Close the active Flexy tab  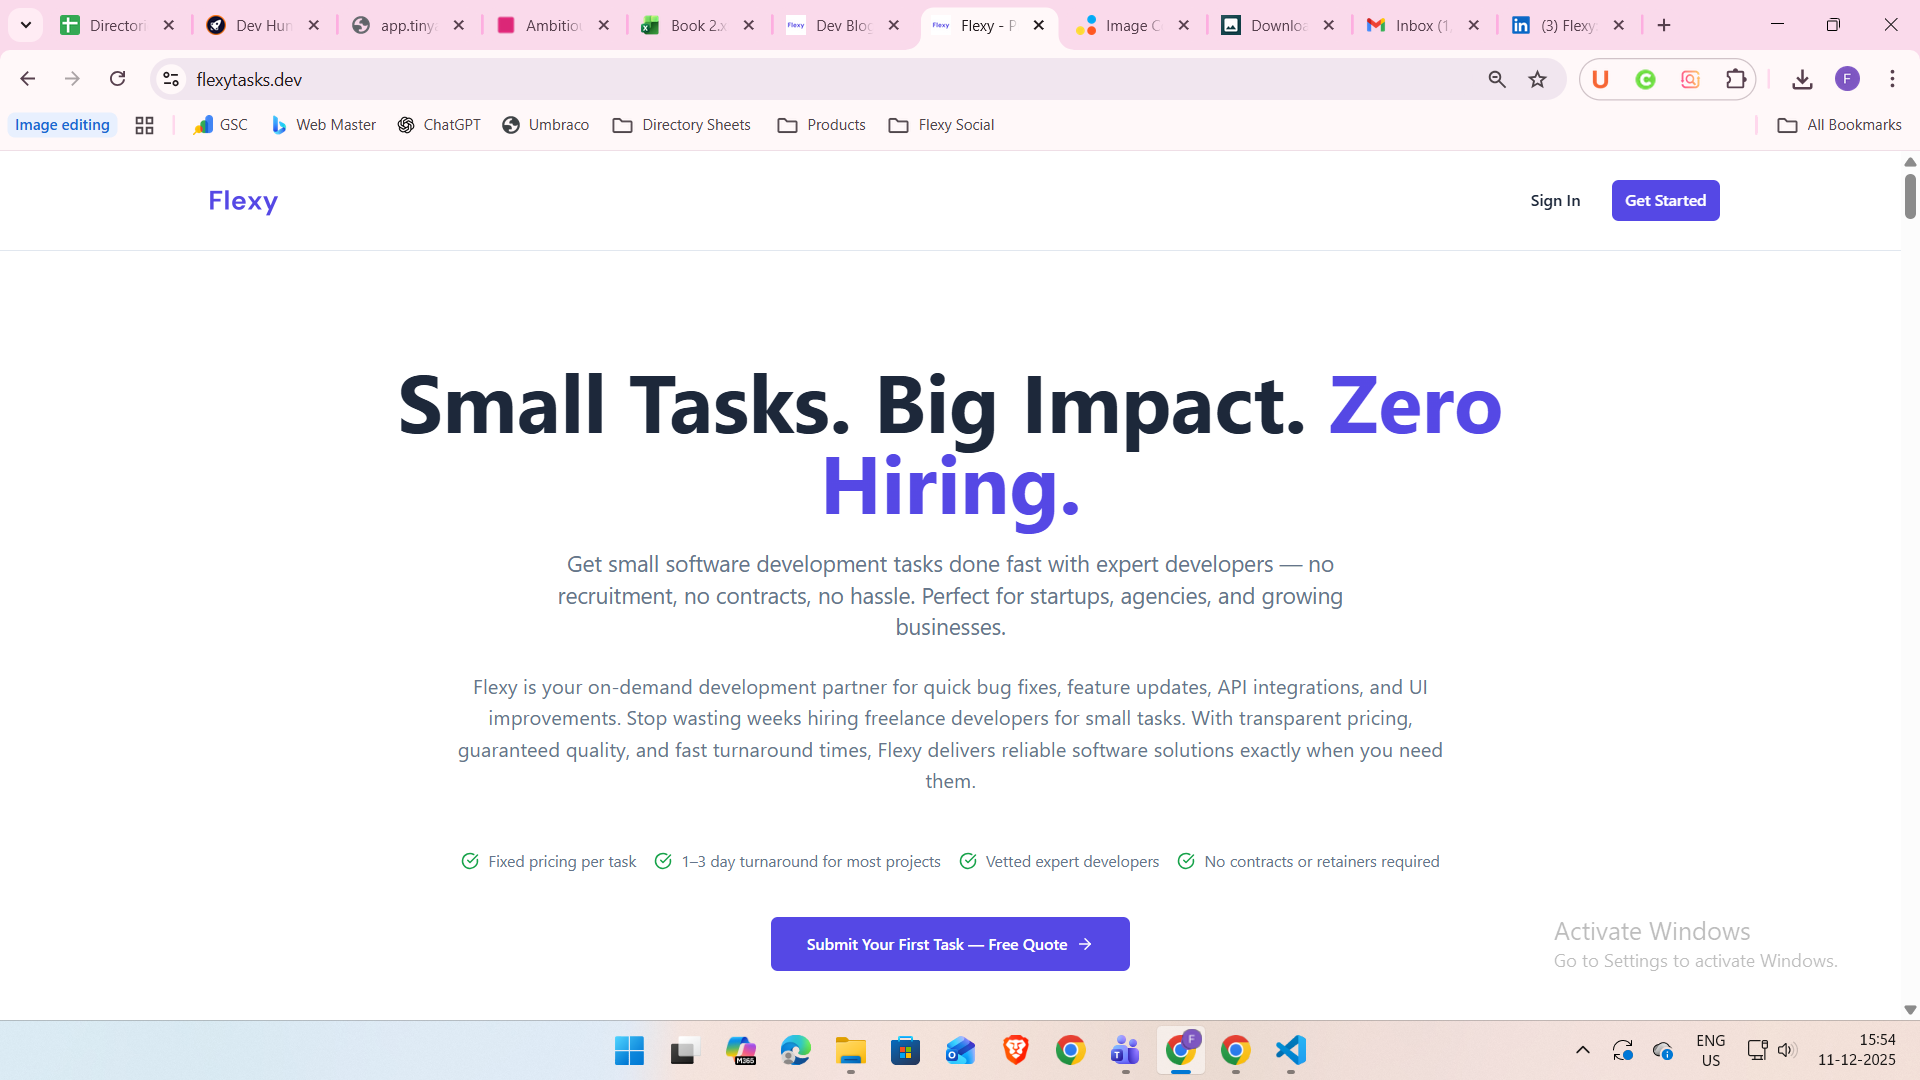1039,25
